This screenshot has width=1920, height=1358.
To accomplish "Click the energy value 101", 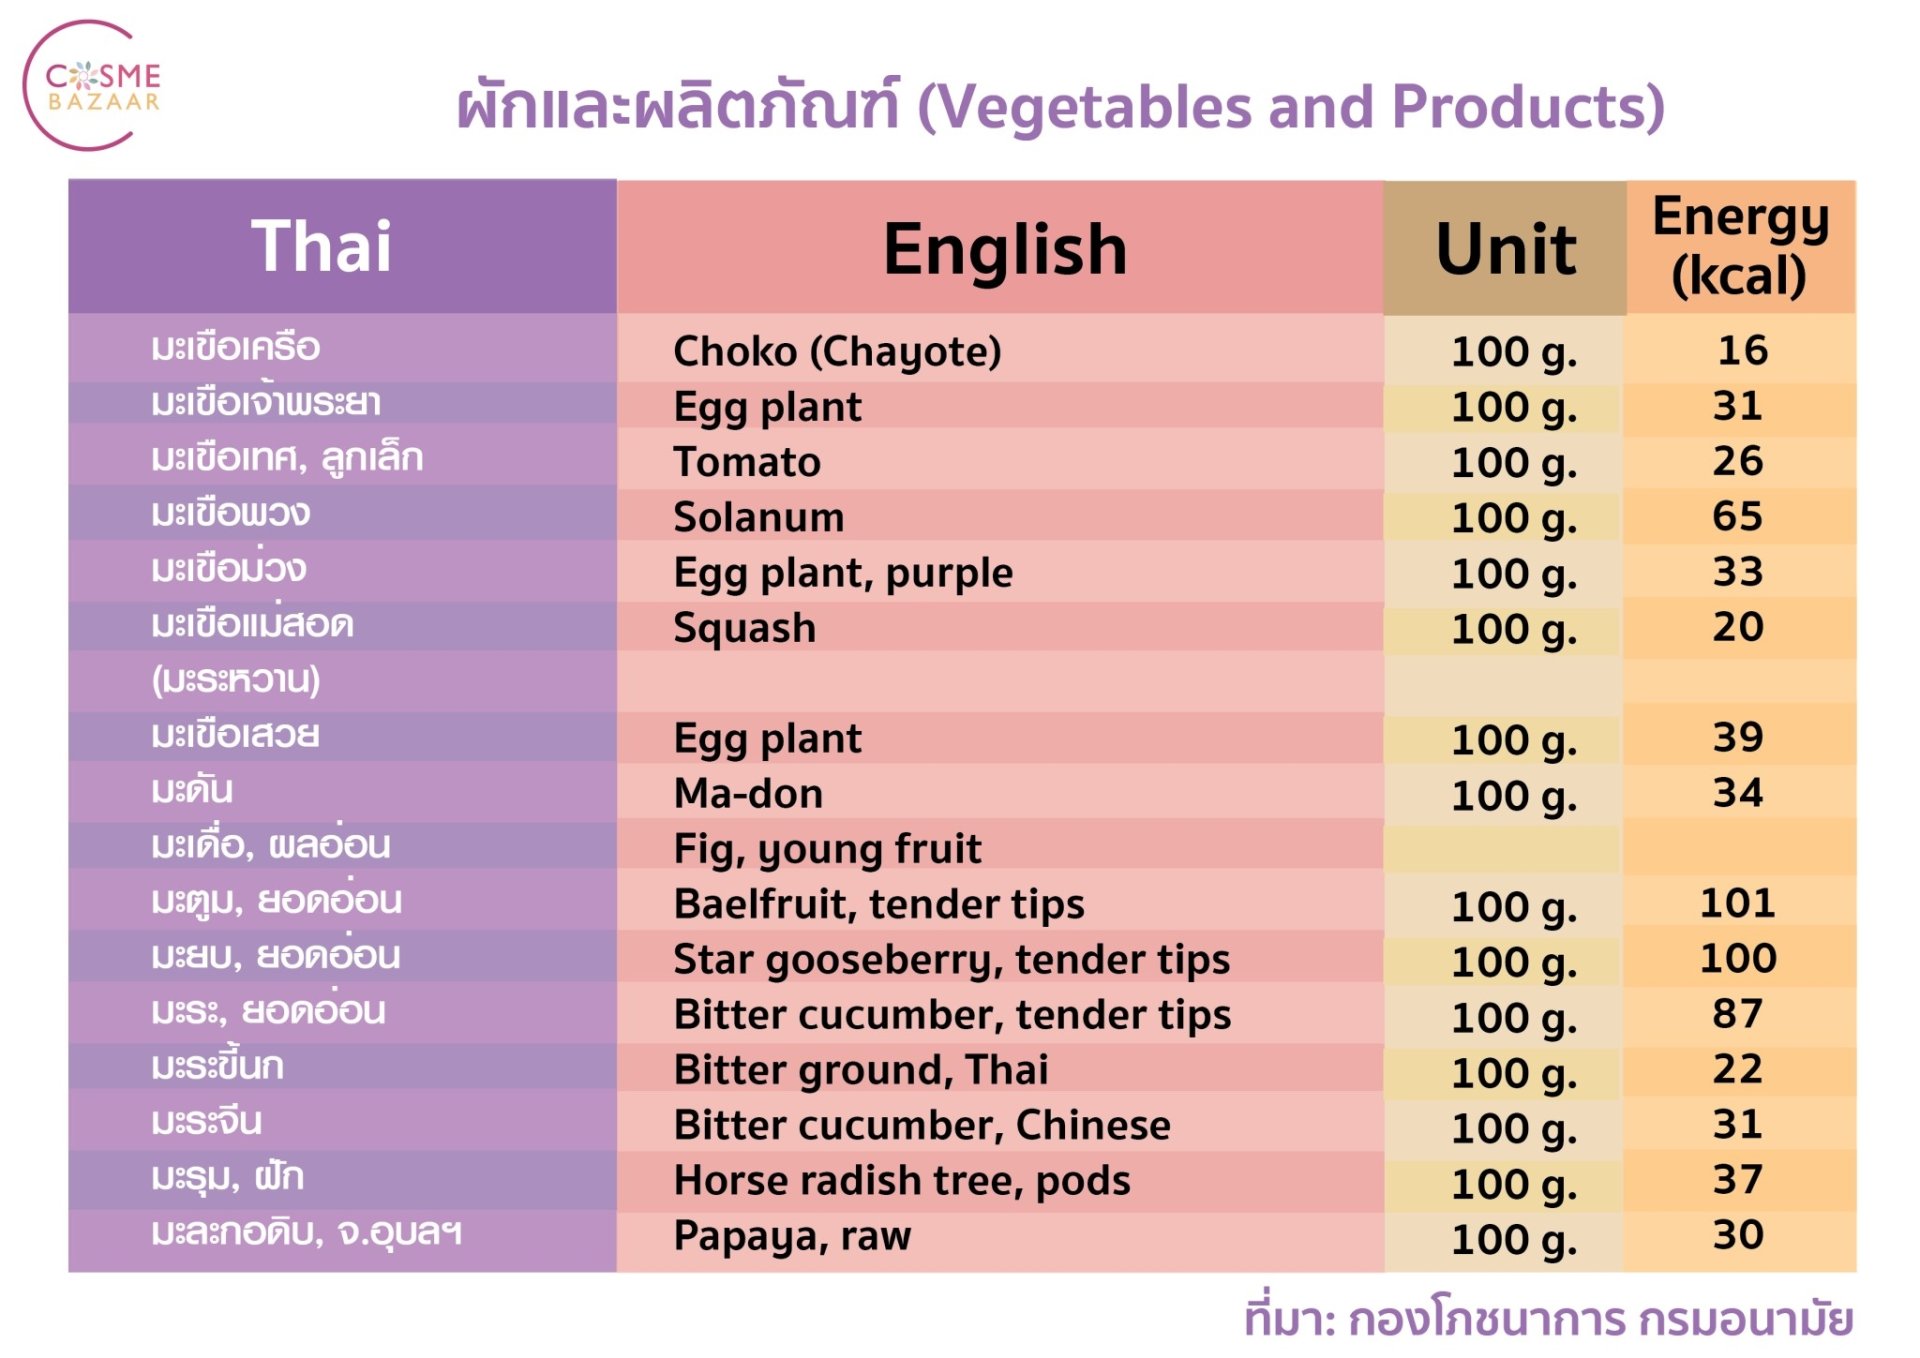I will [1738, 903].
